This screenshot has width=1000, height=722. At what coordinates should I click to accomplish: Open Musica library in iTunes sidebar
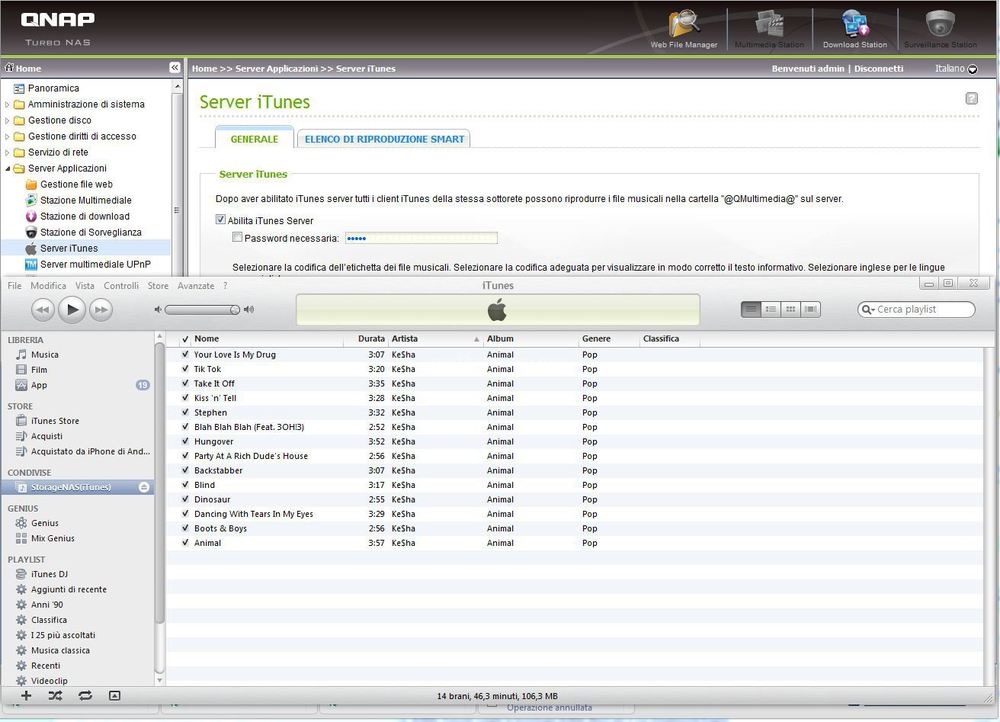pyautogui.click(x=45, y=355)
